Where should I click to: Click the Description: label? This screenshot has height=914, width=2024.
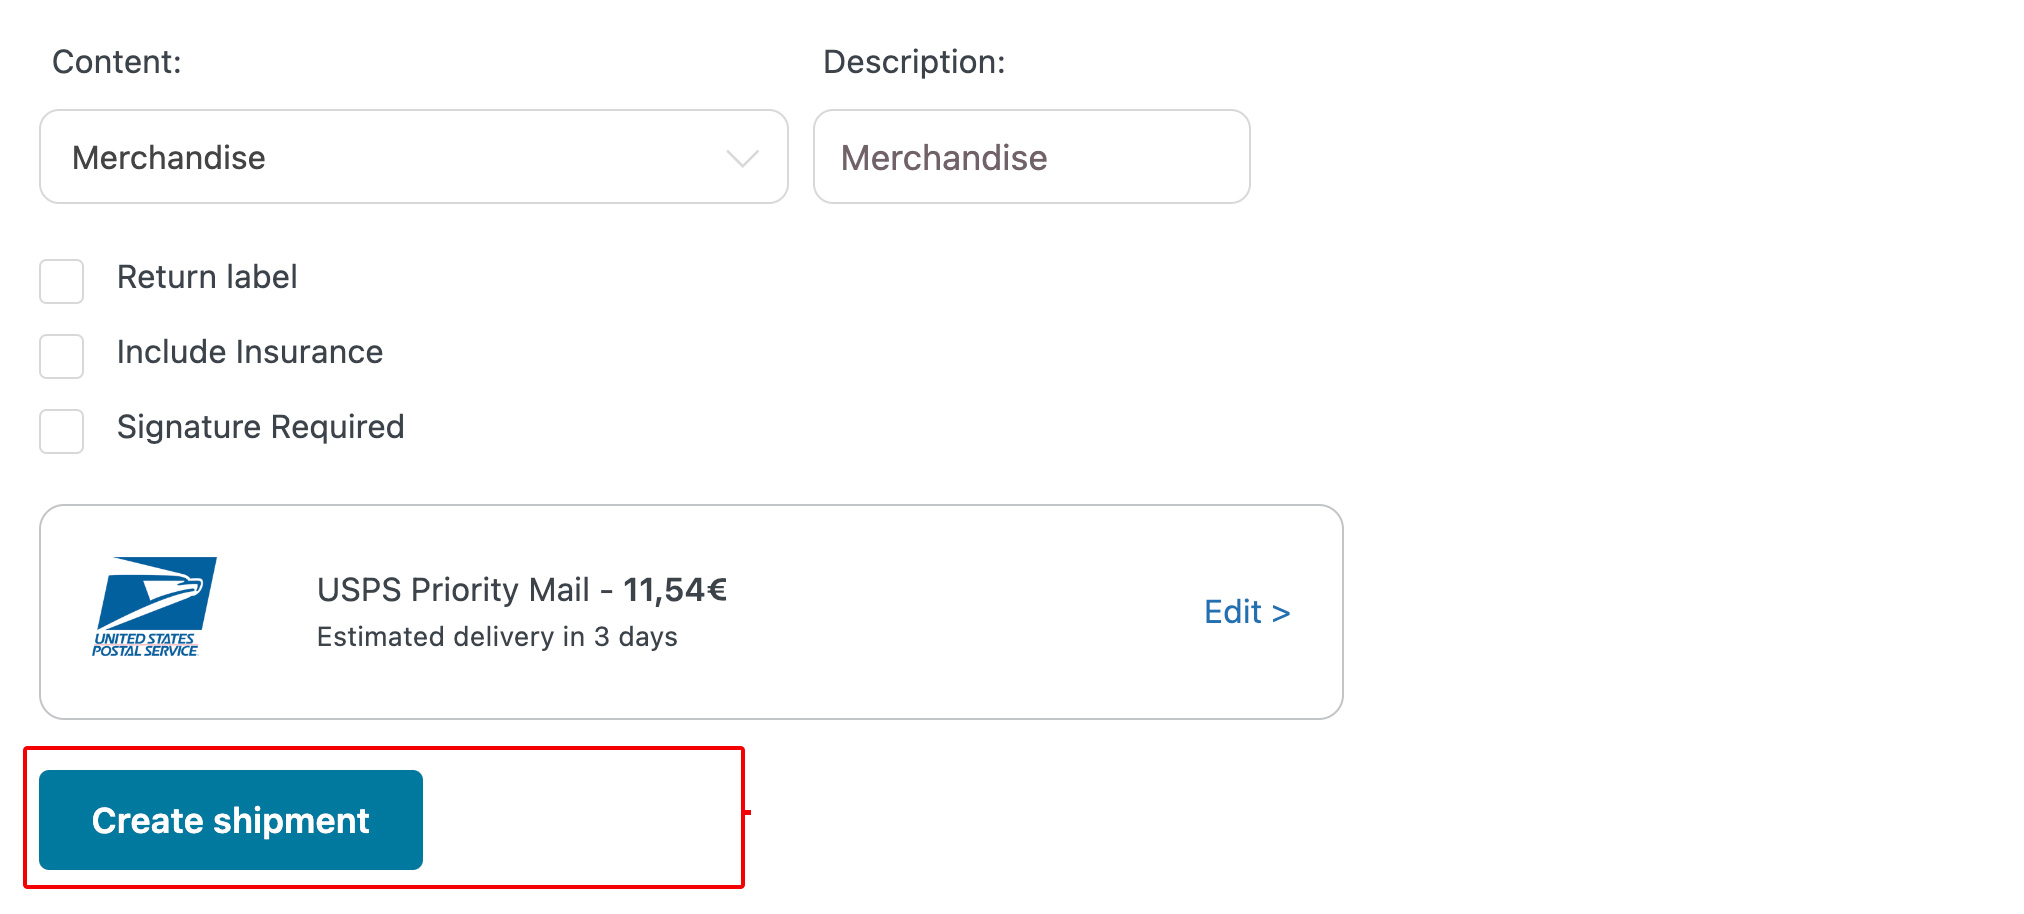[913, 61]
